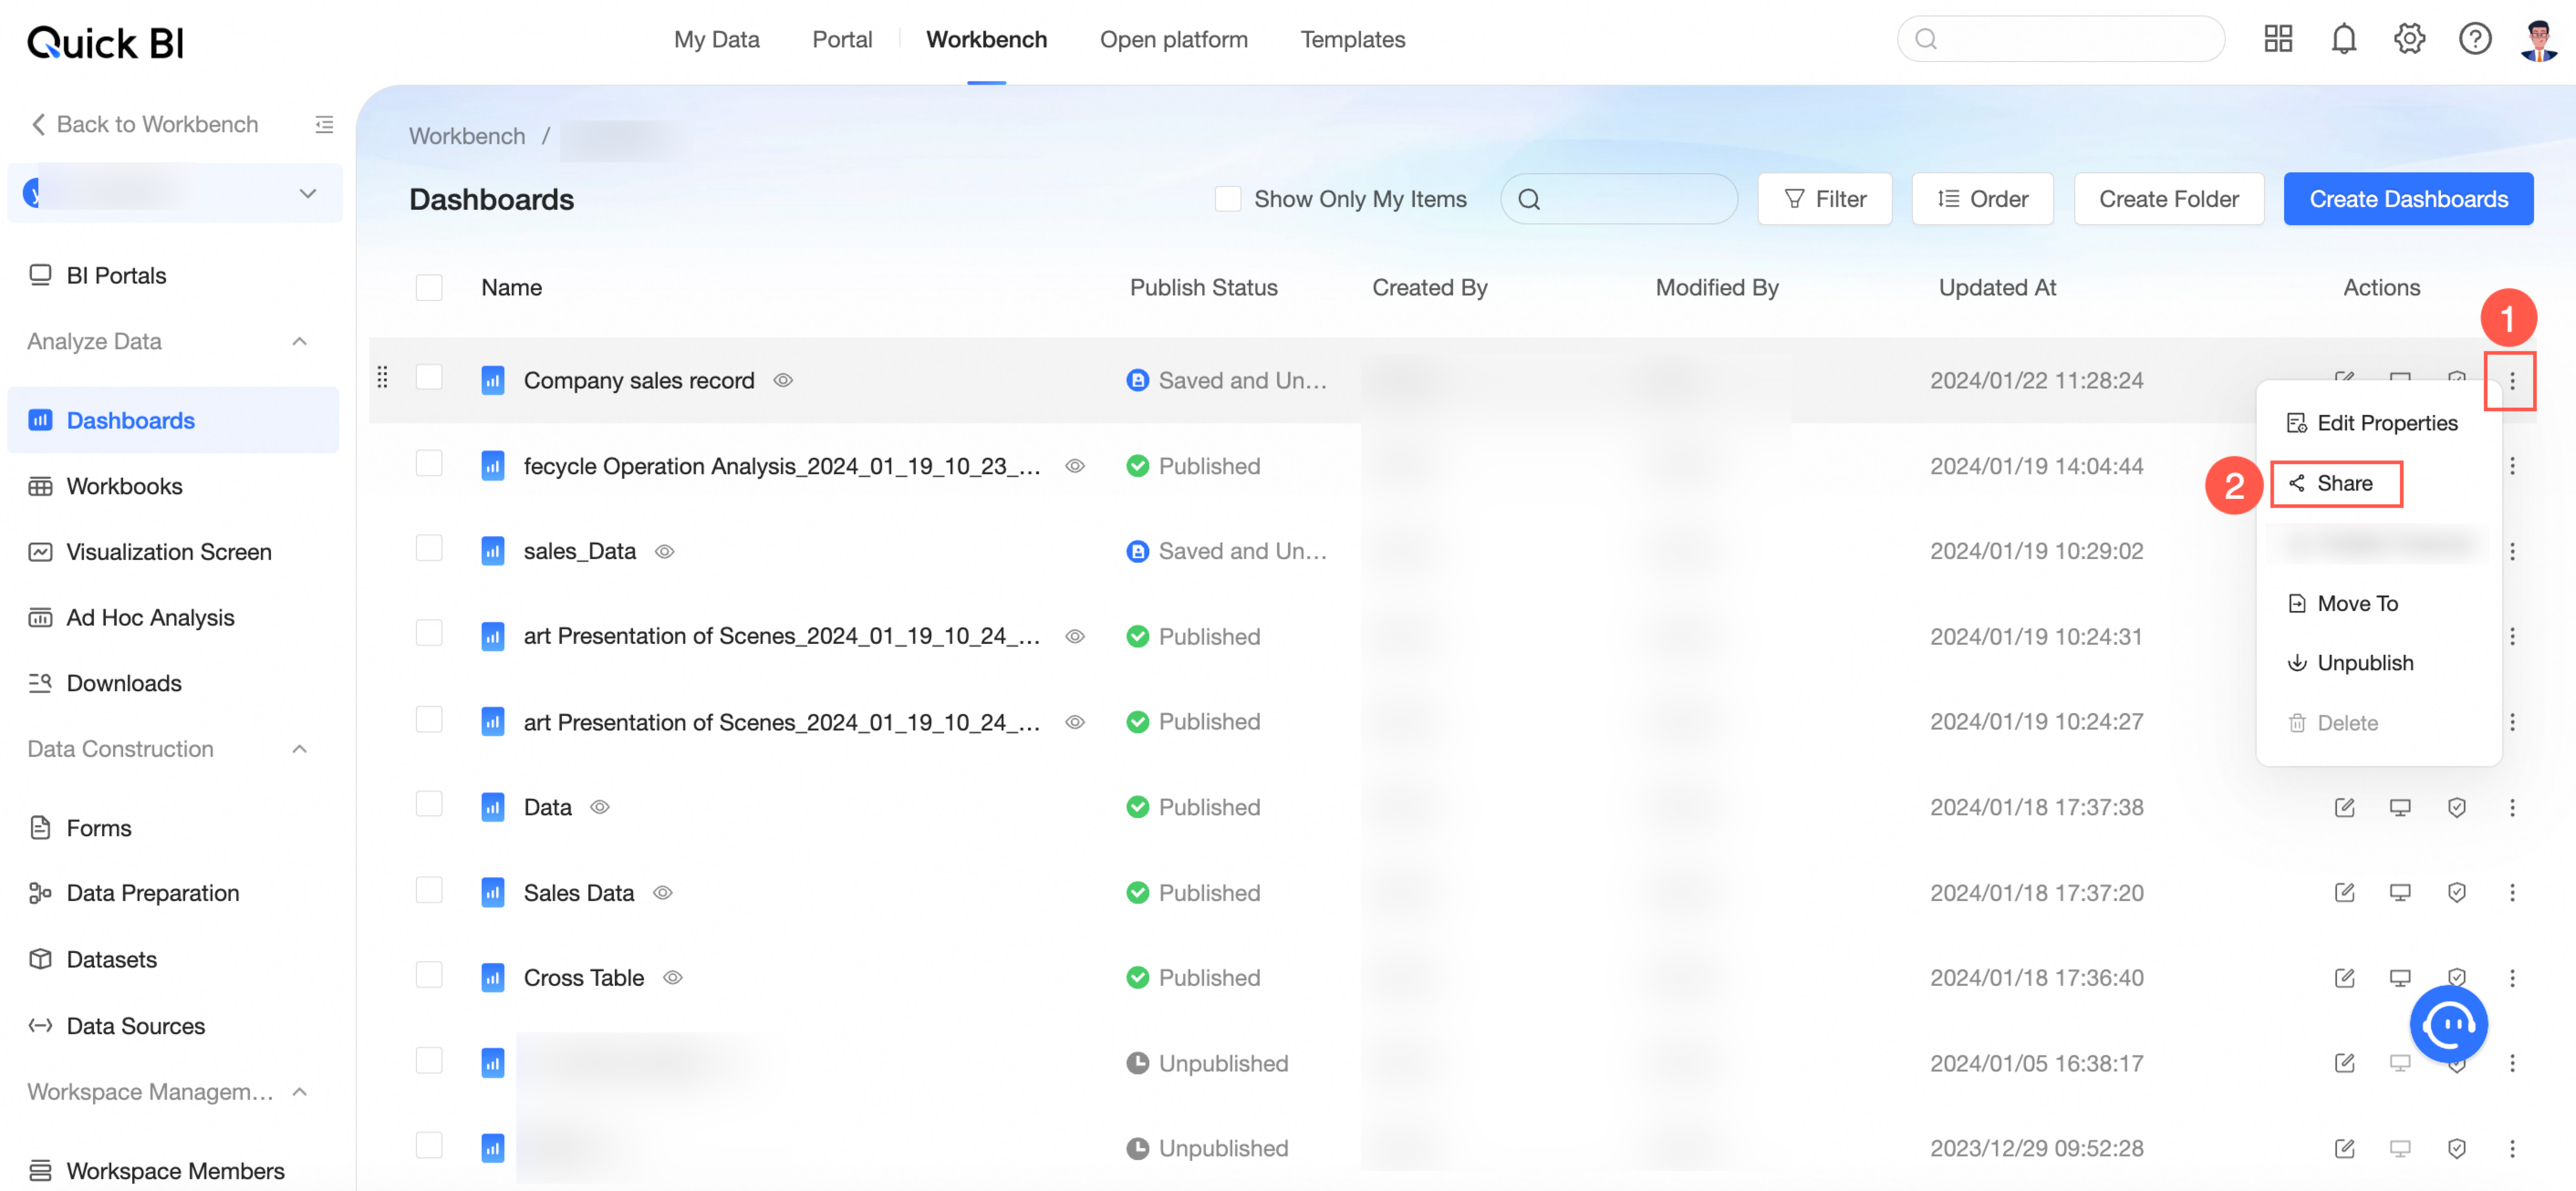Preview the Sales Data dashboard
Viewport: 2576px width, 1191px height.
(2400, 892)
